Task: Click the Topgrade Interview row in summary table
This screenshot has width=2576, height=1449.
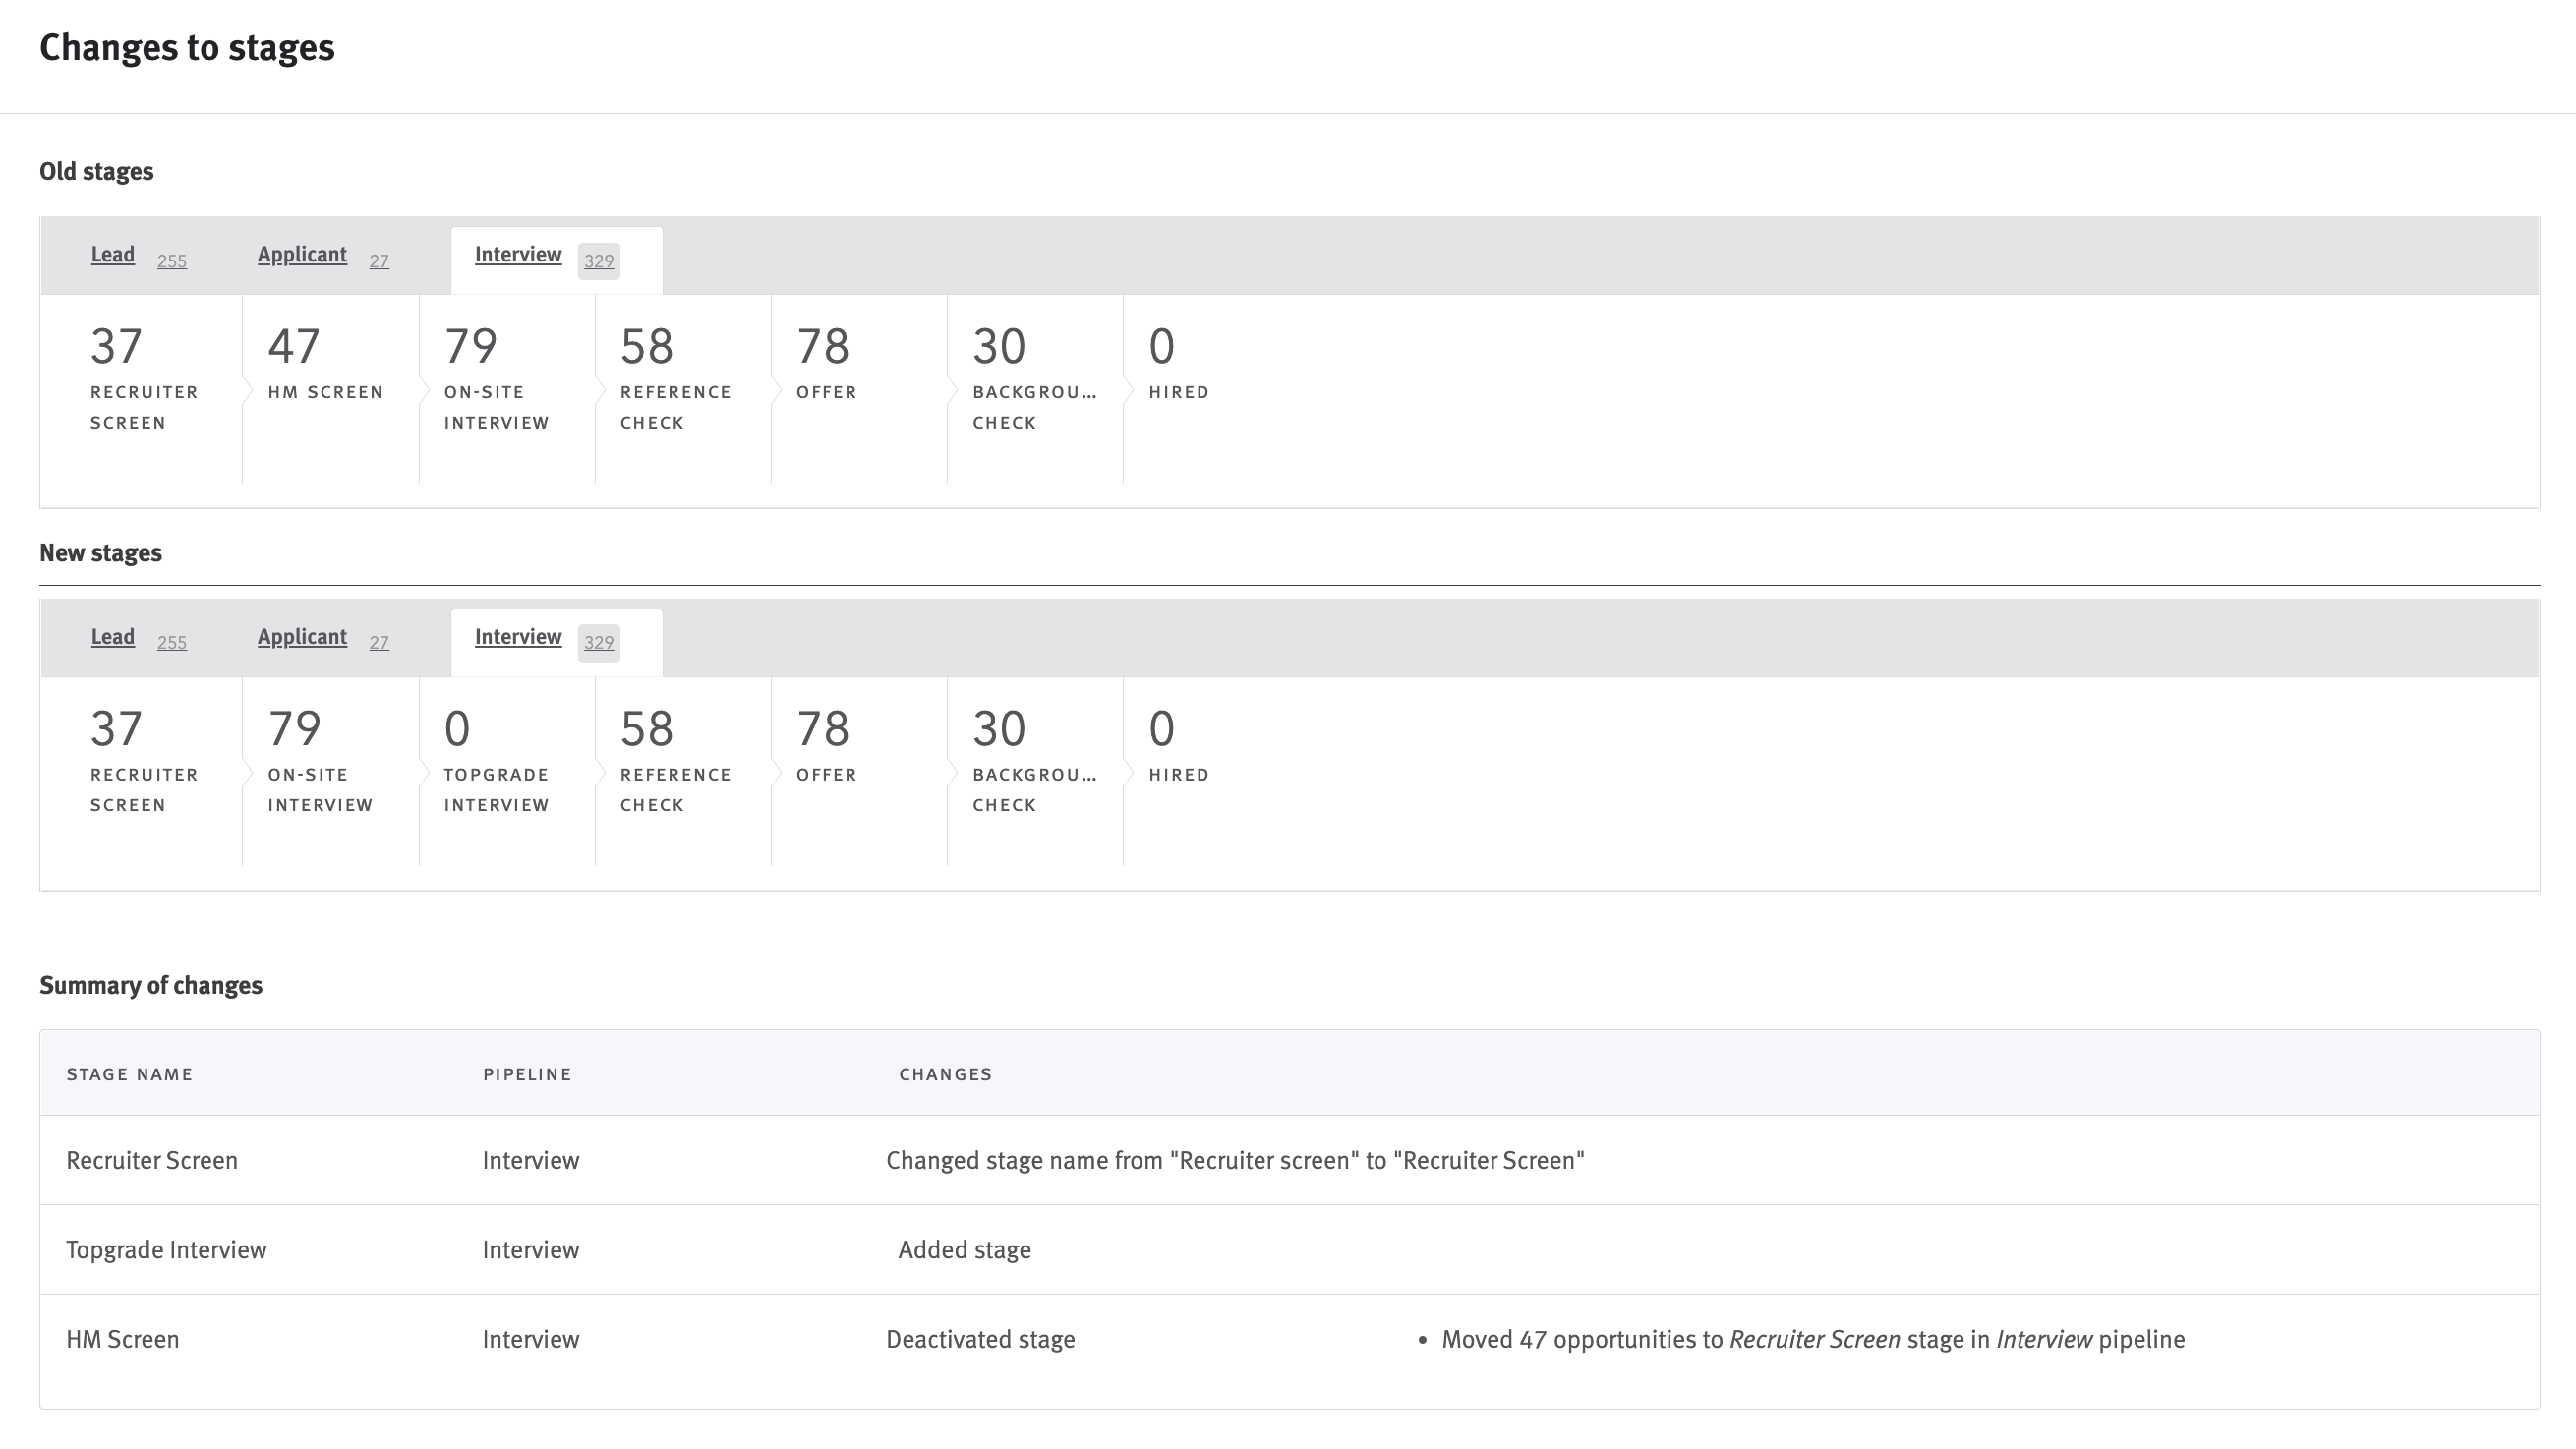Action: click(x=167, y=1250)
